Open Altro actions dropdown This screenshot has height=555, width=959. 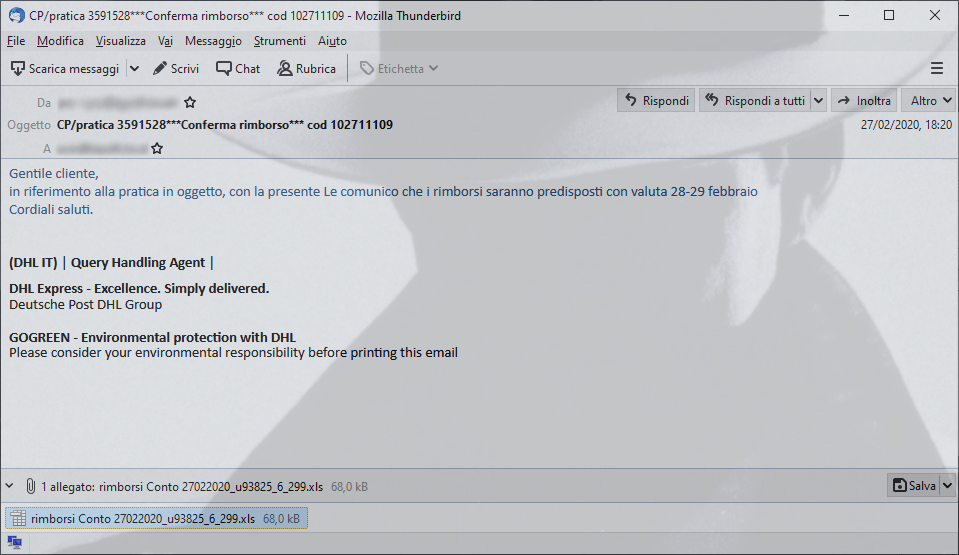pos(930,100)
